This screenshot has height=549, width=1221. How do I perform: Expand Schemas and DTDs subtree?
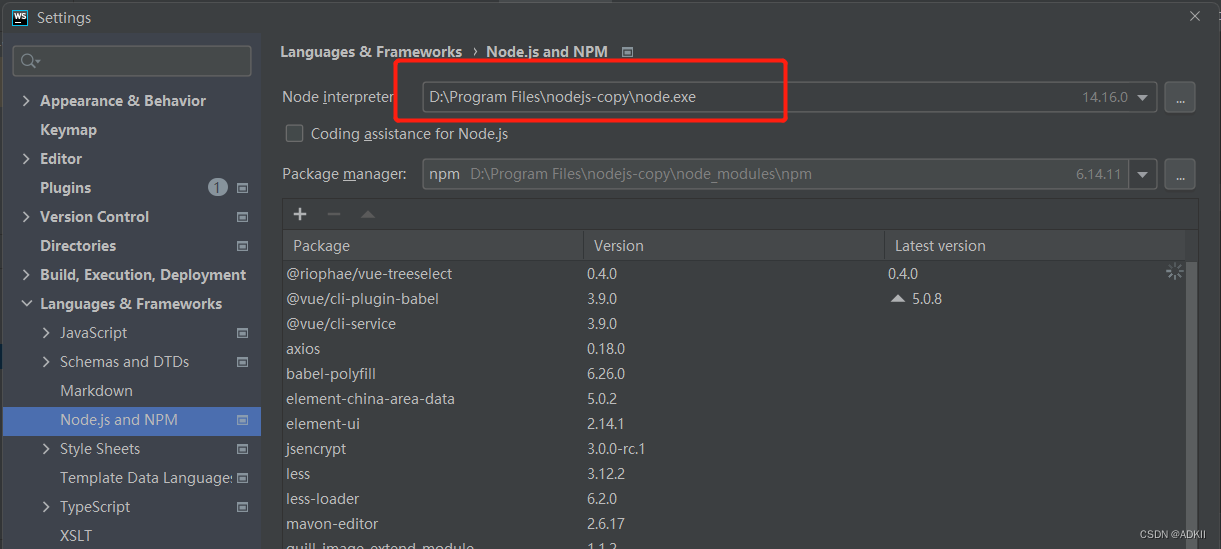click(46, 362)
